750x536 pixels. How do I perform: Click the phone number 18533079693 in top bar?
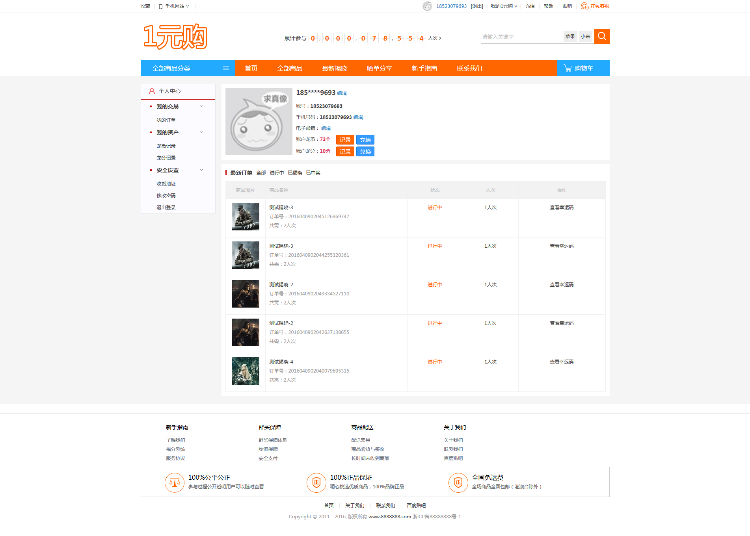coord(451,6)
